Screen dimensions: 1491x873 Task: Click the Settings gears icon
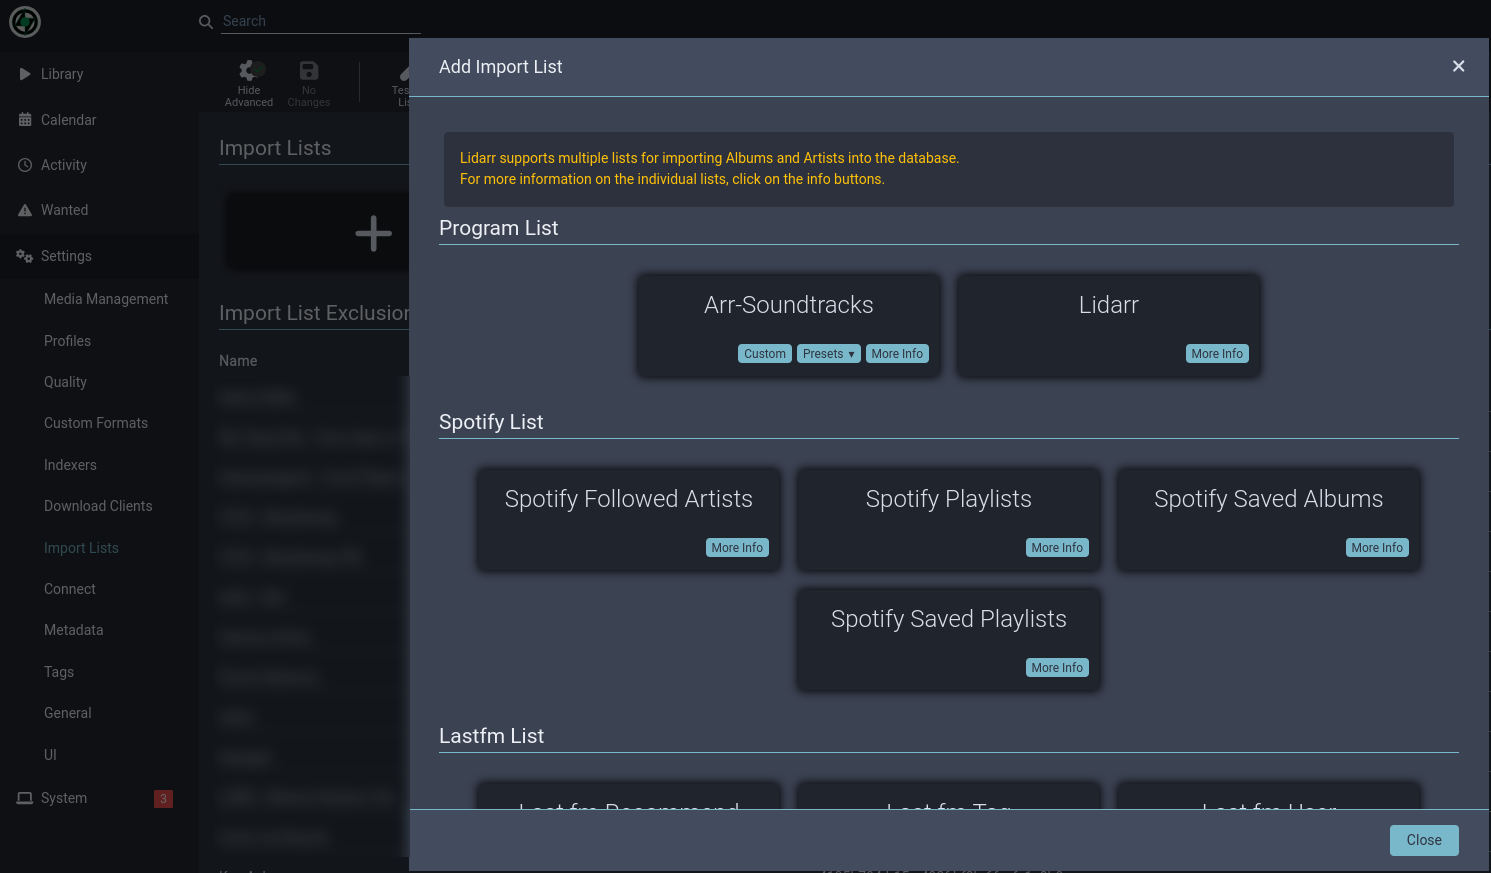click(25, 256)
